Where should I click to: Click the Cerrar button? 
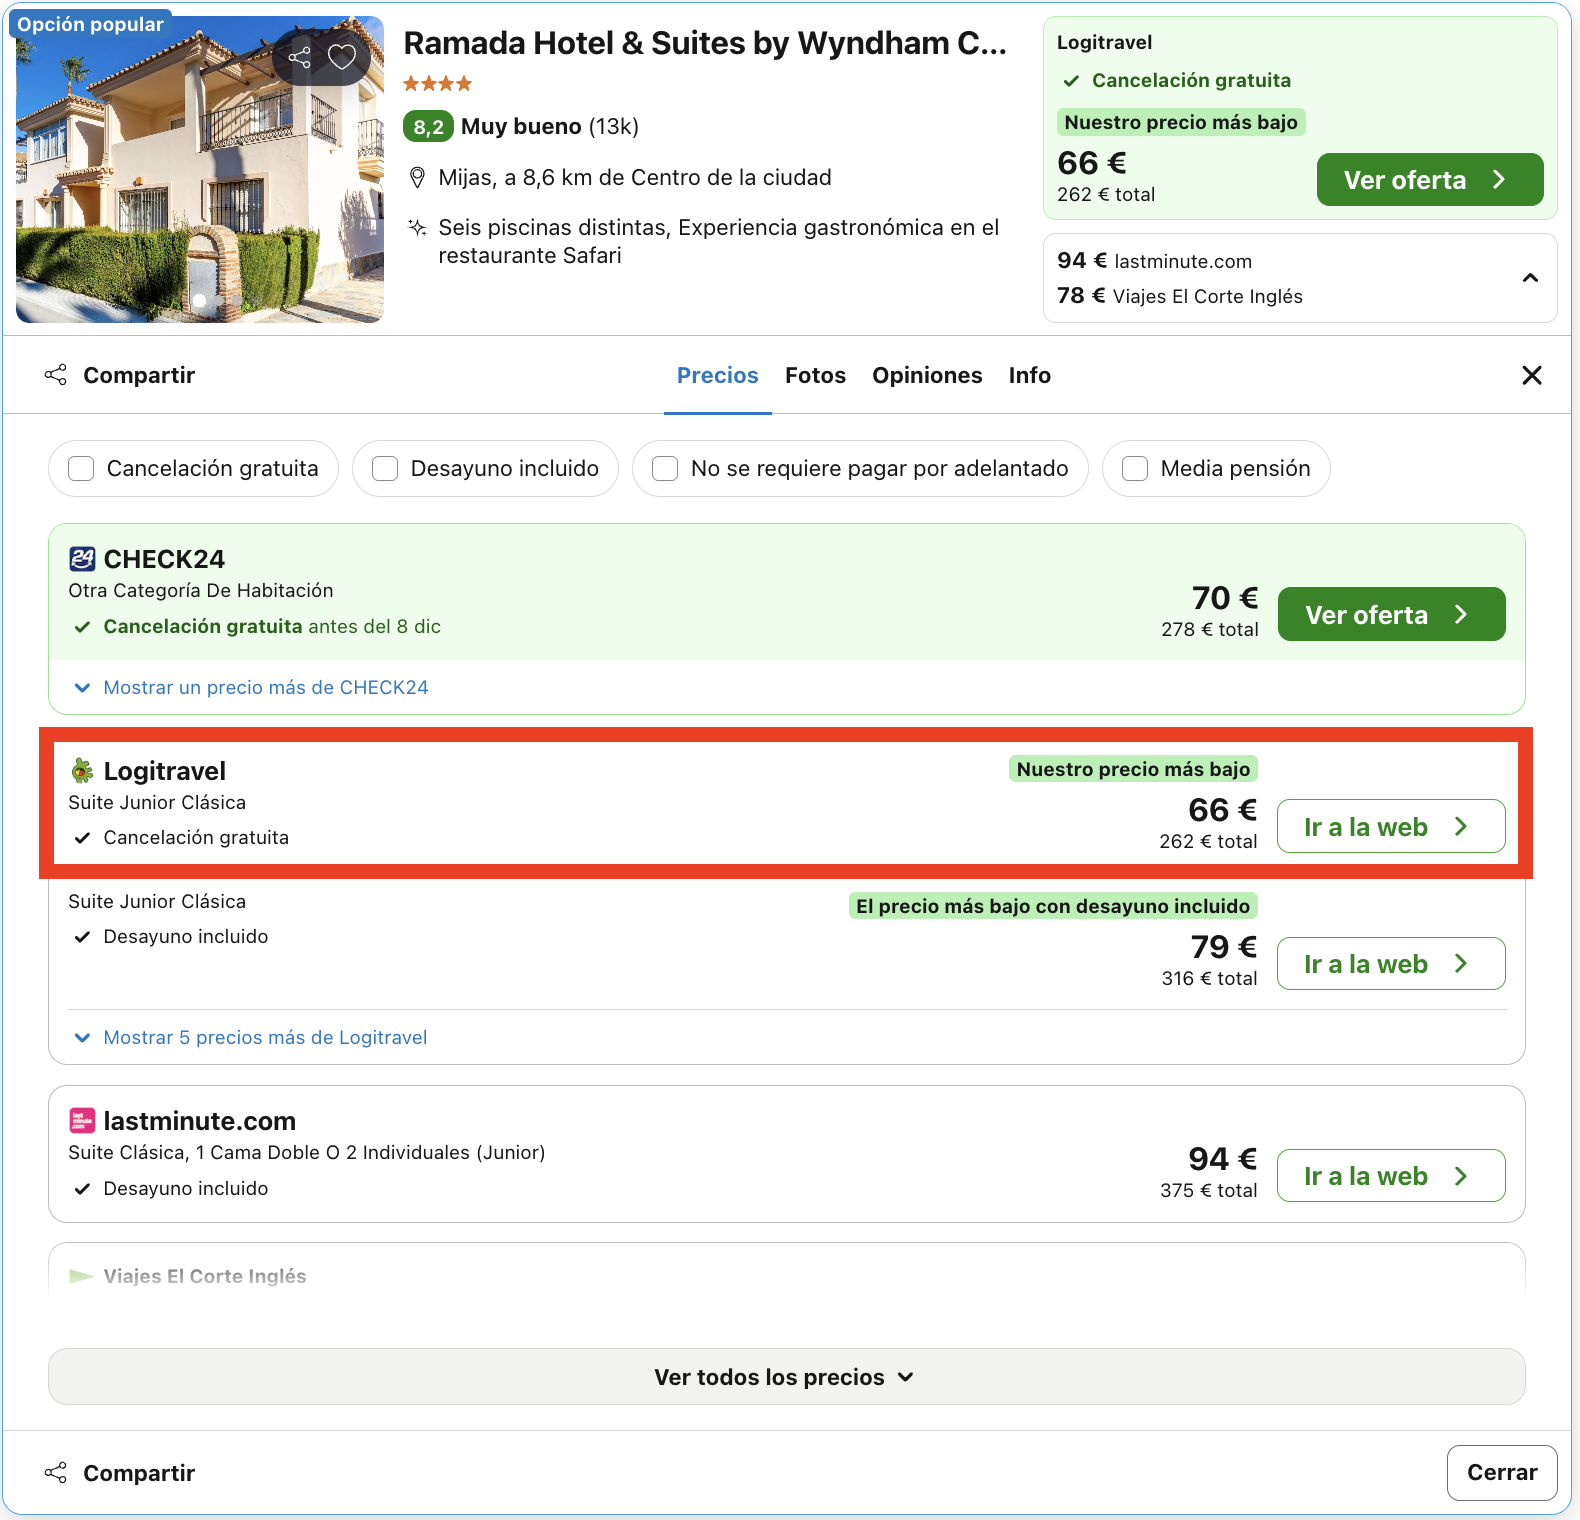[1502, 1473]
